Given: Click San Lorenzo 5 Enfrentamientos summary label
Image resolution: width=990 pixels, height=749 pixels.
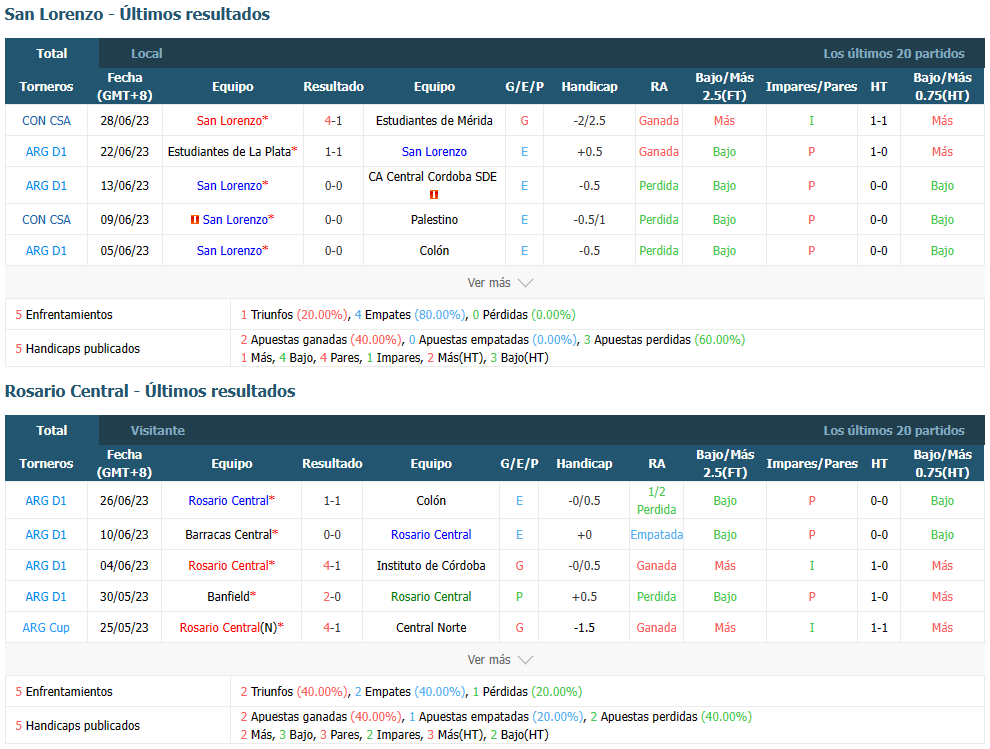Looking at the screenshot, I should click(64, 315).
